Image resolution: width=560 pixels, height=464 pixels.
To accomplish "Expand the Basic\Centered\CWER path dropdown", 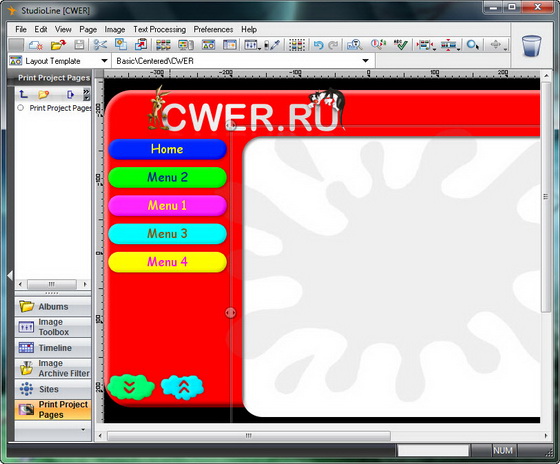I will click(x=365, y=61).
